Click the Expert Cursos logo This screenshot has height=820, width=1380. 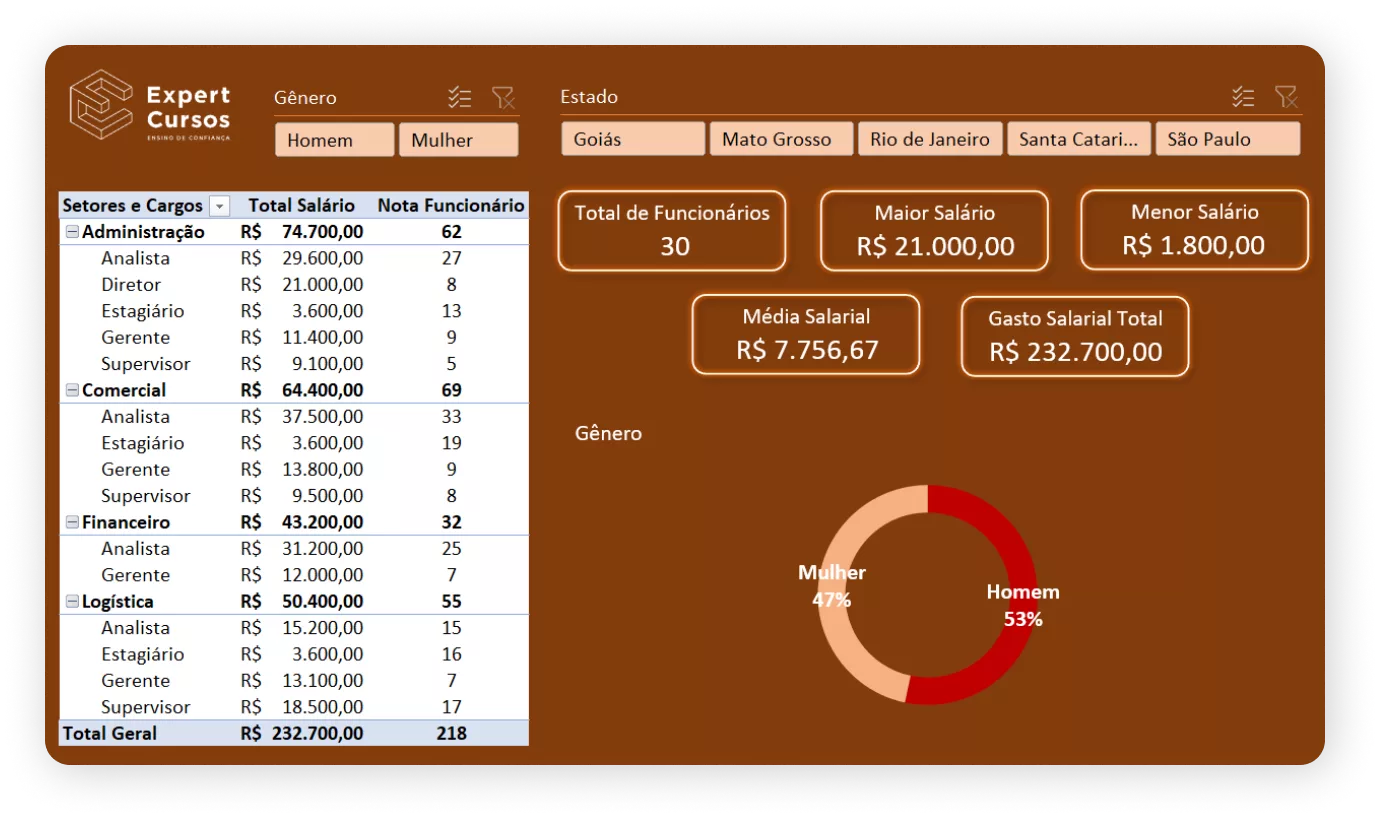(x=148, y=108)
